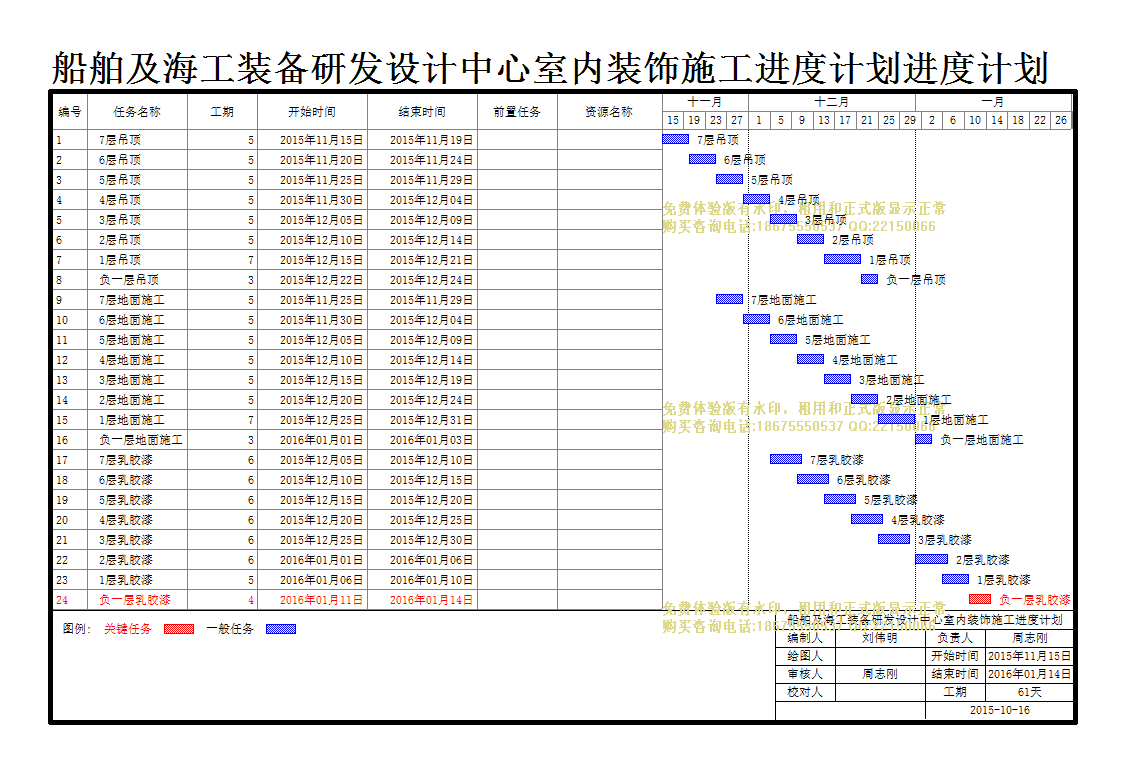The image size is (1124, 771).
Task: Click the 1层乳胶漆 Gantt bar
Action: pos(956,579)
